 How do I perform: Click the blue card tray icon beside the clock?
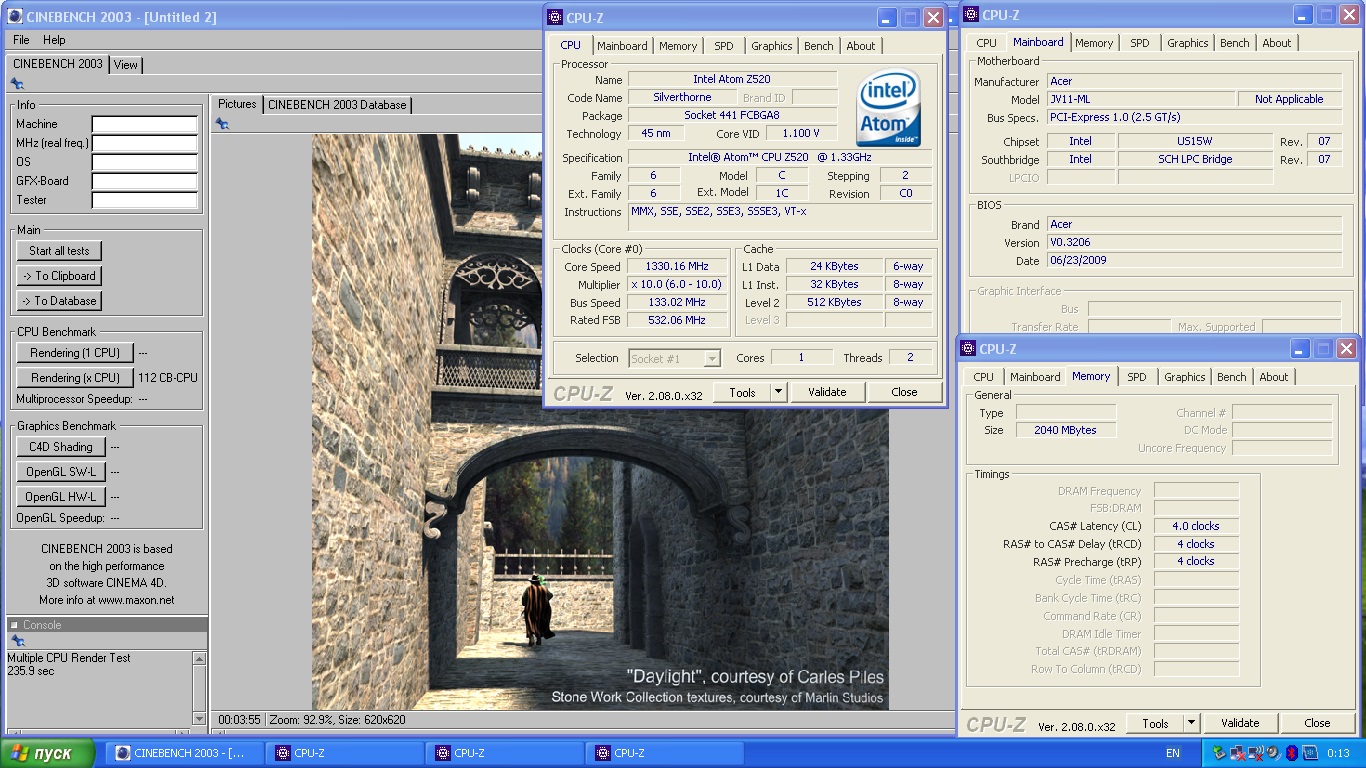pos(1310,753)
